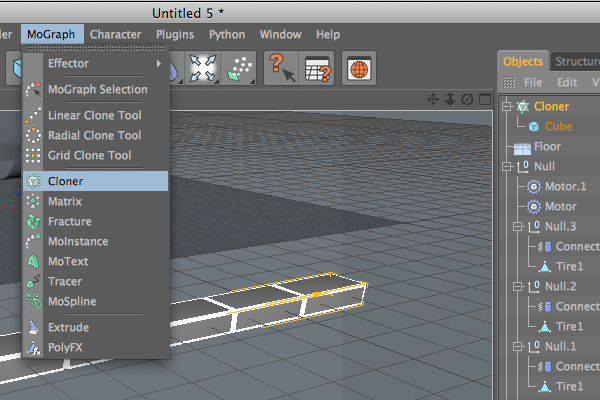Viewport: 600px width, 400px height.
Task: Open the Python menu
Action: click(227, 34)
